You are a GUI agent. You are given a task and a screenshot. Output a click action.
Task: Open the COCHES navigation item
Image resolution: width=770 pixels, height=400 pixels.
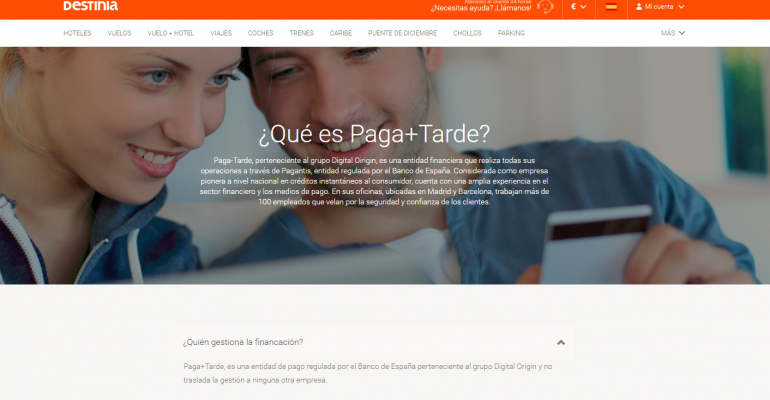[x=260, y=33]
